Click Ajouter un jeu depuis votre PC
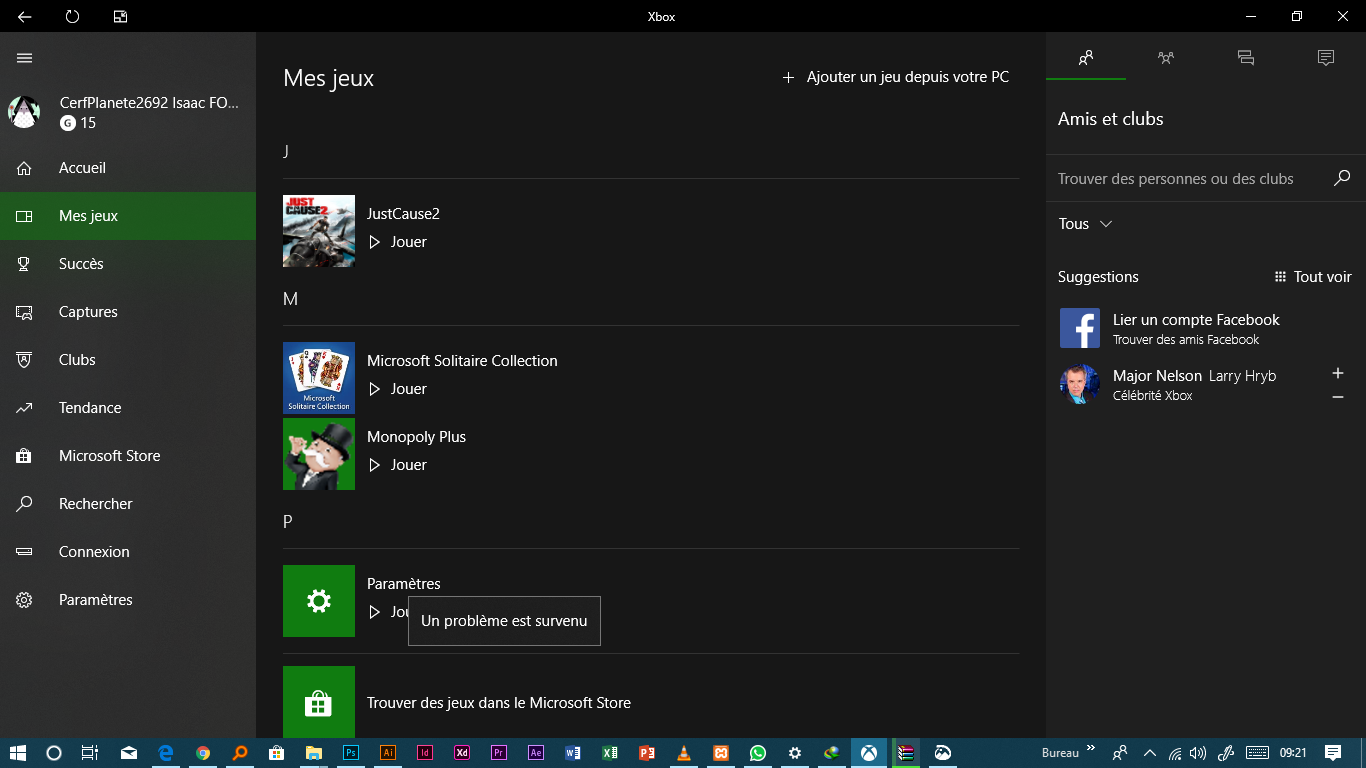Image resolution: width=1366 pixels, height=768 pixels. (895, 77)
